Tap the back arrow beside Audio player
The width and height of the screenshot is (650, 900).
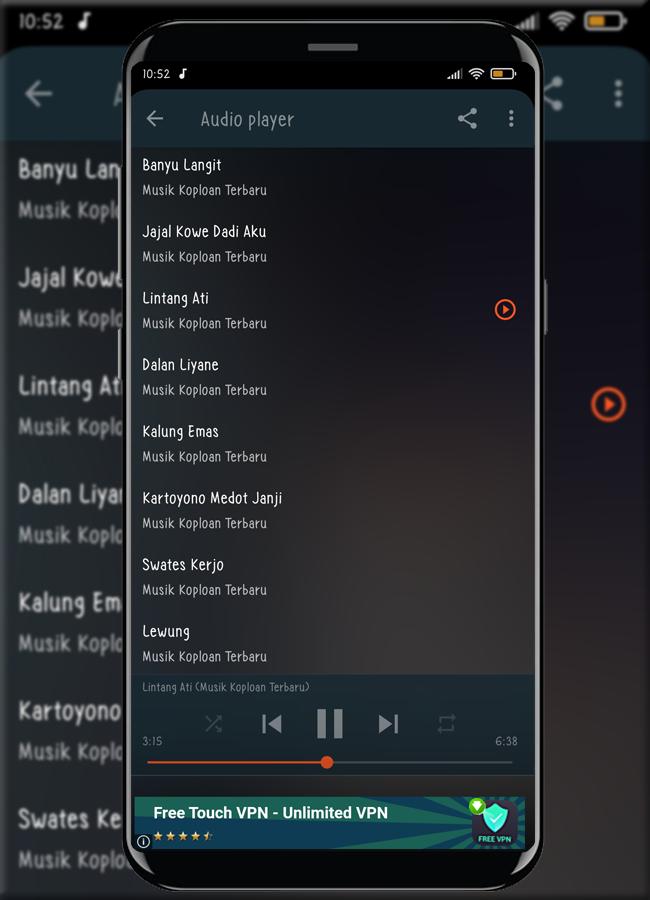coord(155,119)
